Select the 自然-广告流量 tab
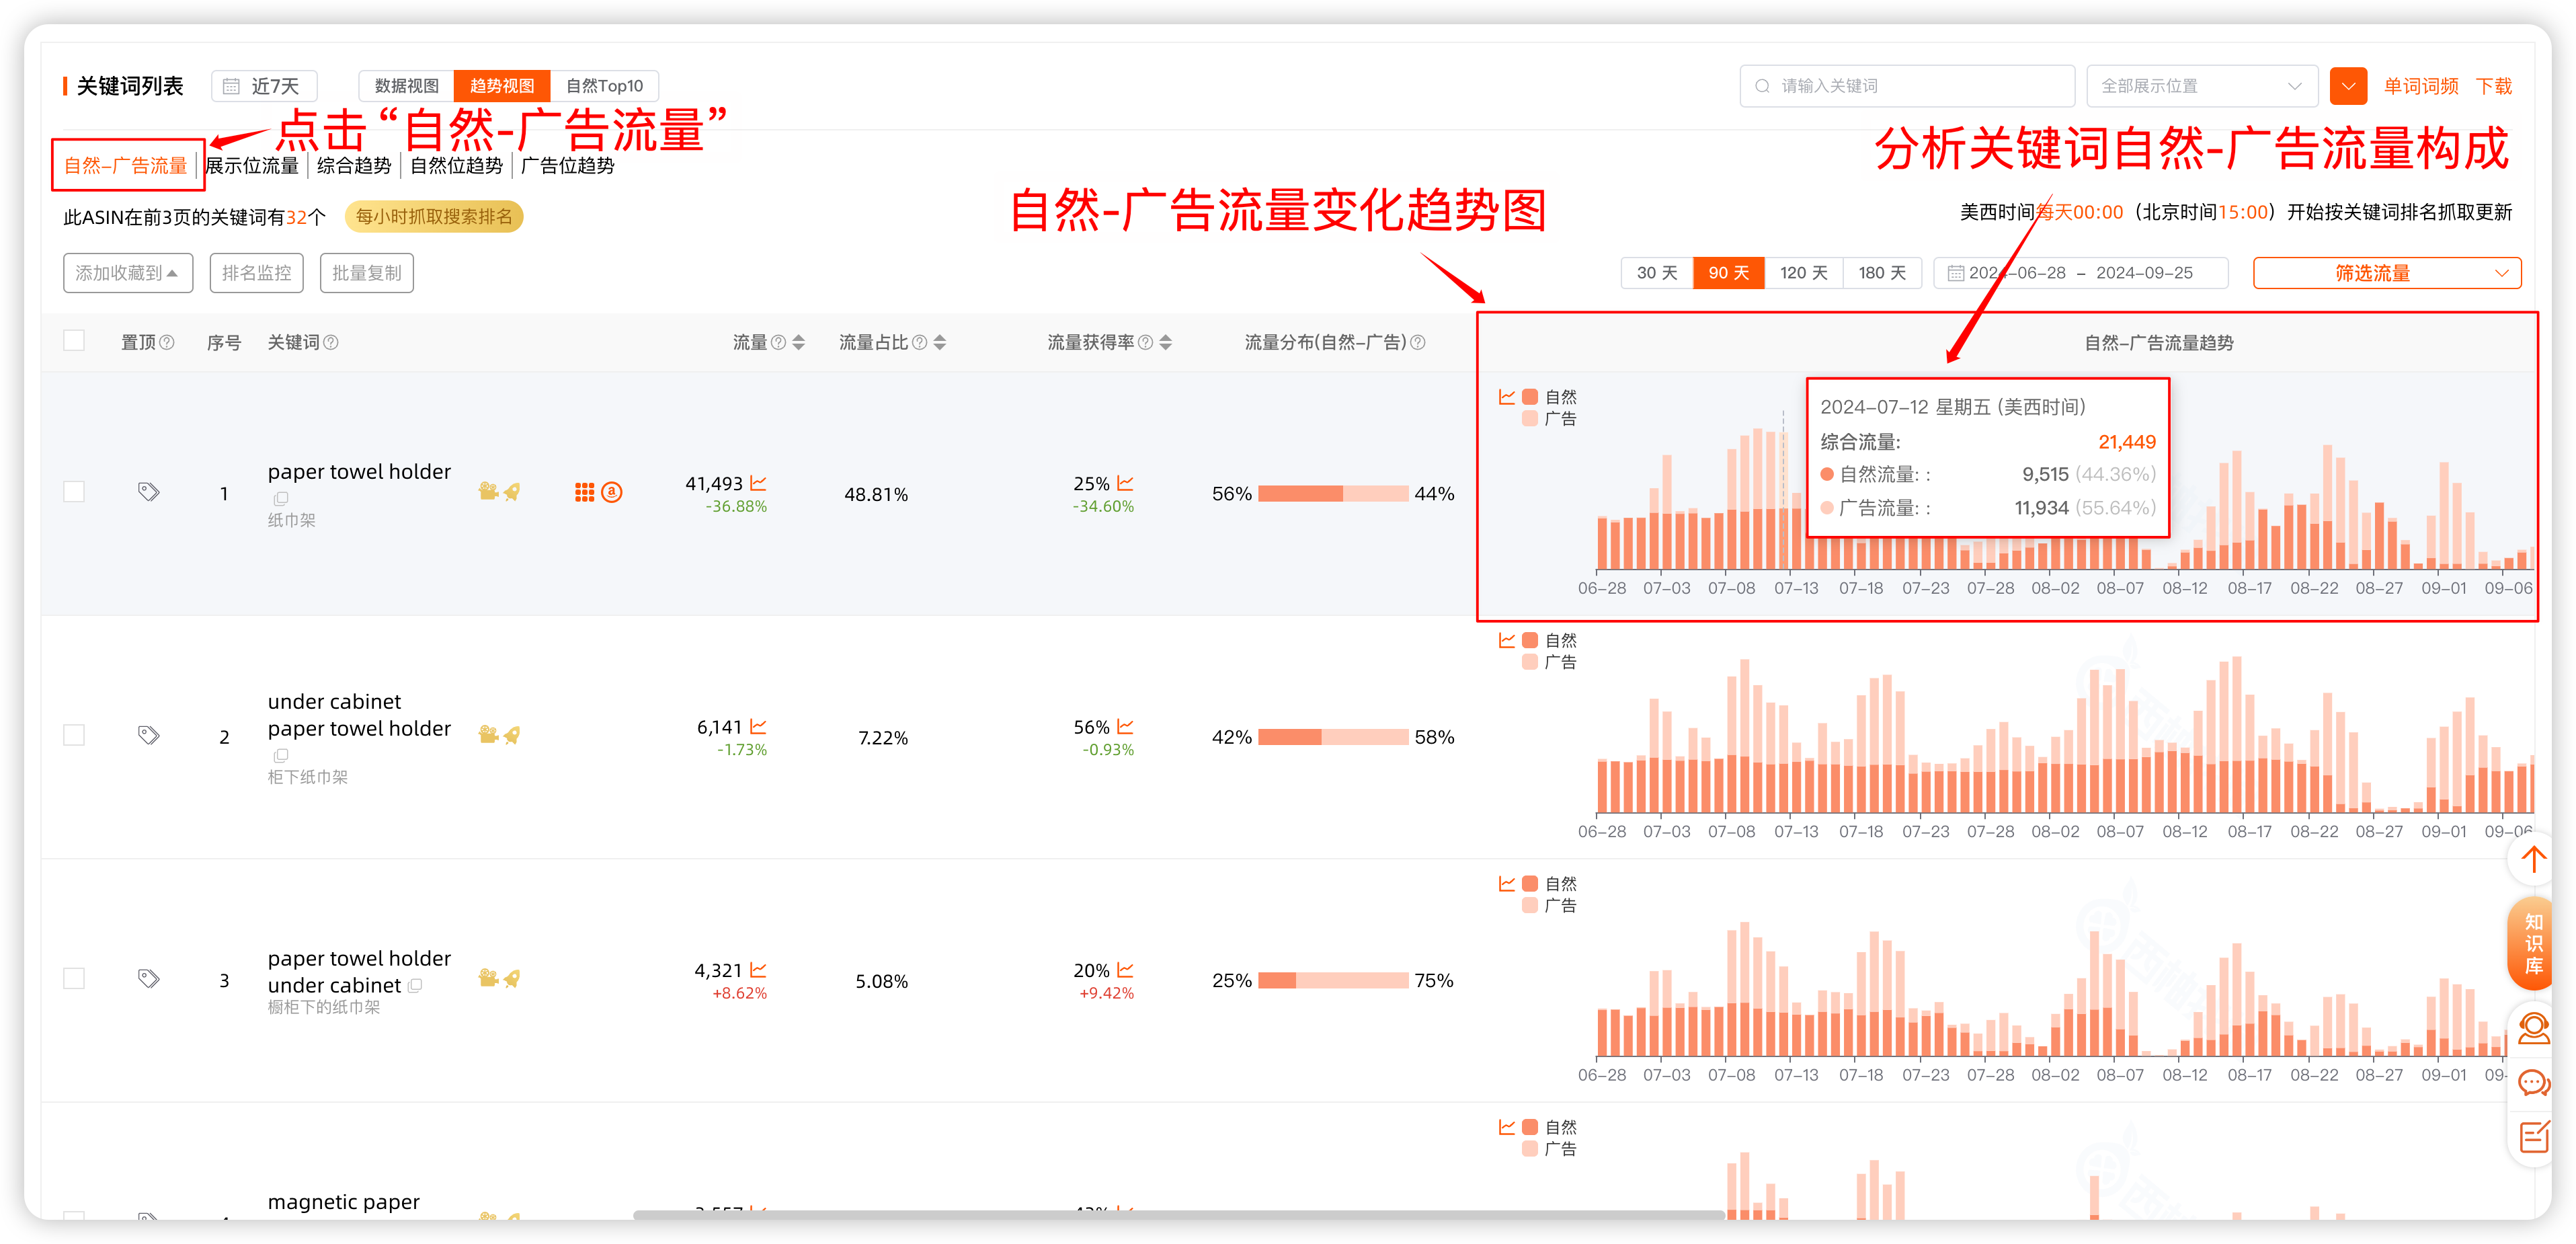The height and width of the screenshot is (1244, 2576). (x=126, y=165)
